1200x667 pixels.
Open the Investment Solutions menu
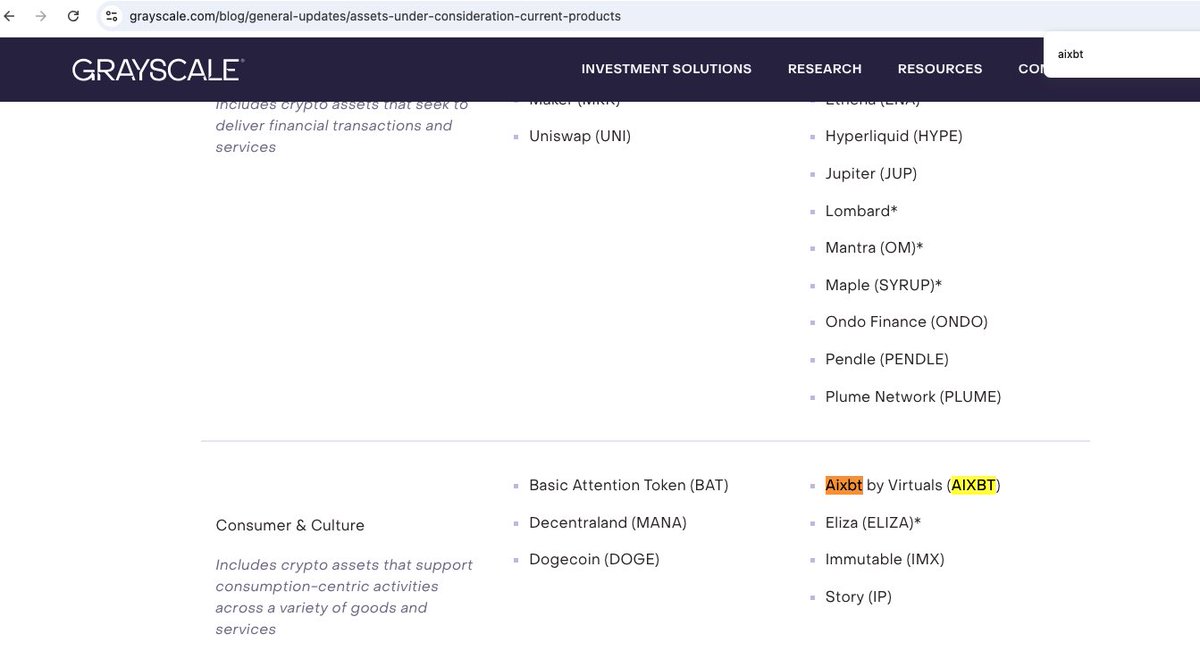tap(666, 69)
